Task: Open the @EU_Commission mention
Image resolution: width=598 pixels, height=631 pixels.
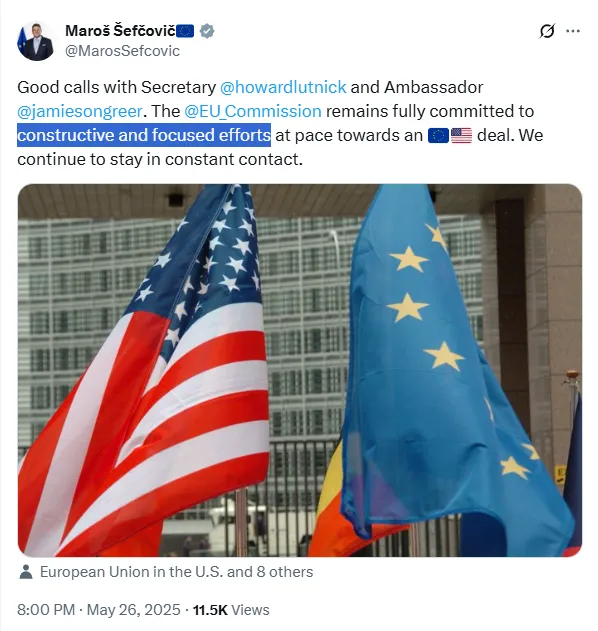Action: pos(253,111)
